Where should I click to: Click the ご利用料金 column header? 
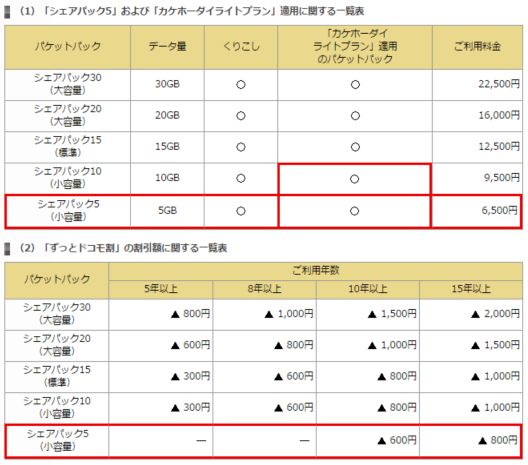pos(477,47)
